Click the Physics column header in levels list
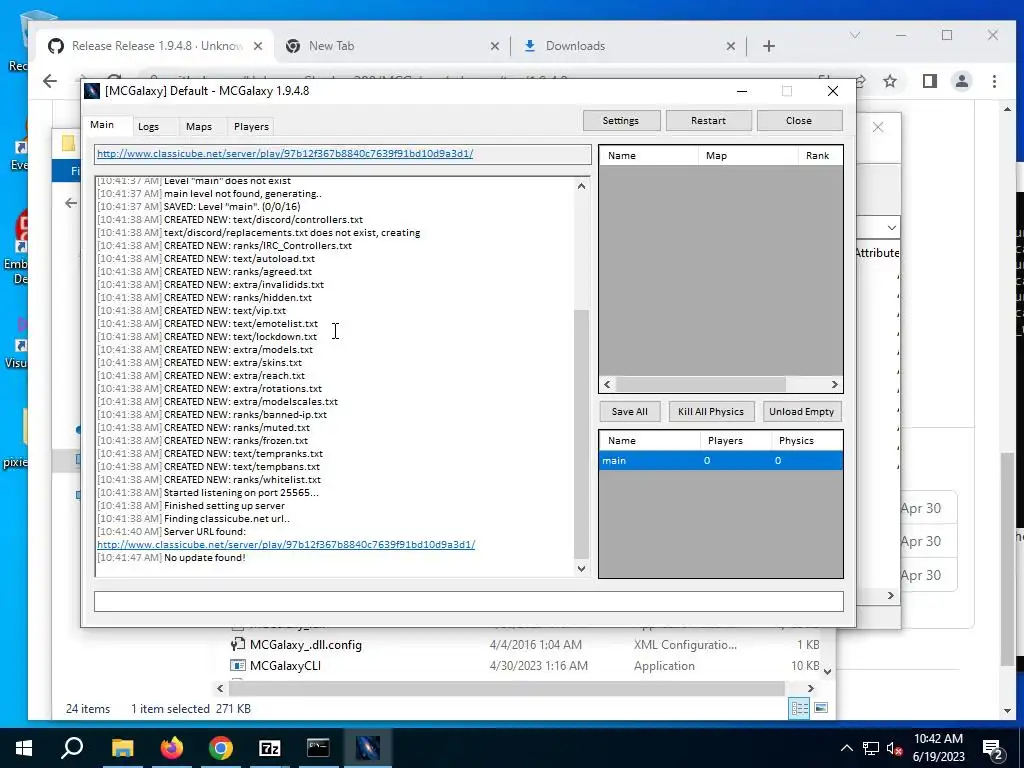The height and width of the screenshot is (768, 1024). (807, 441)
